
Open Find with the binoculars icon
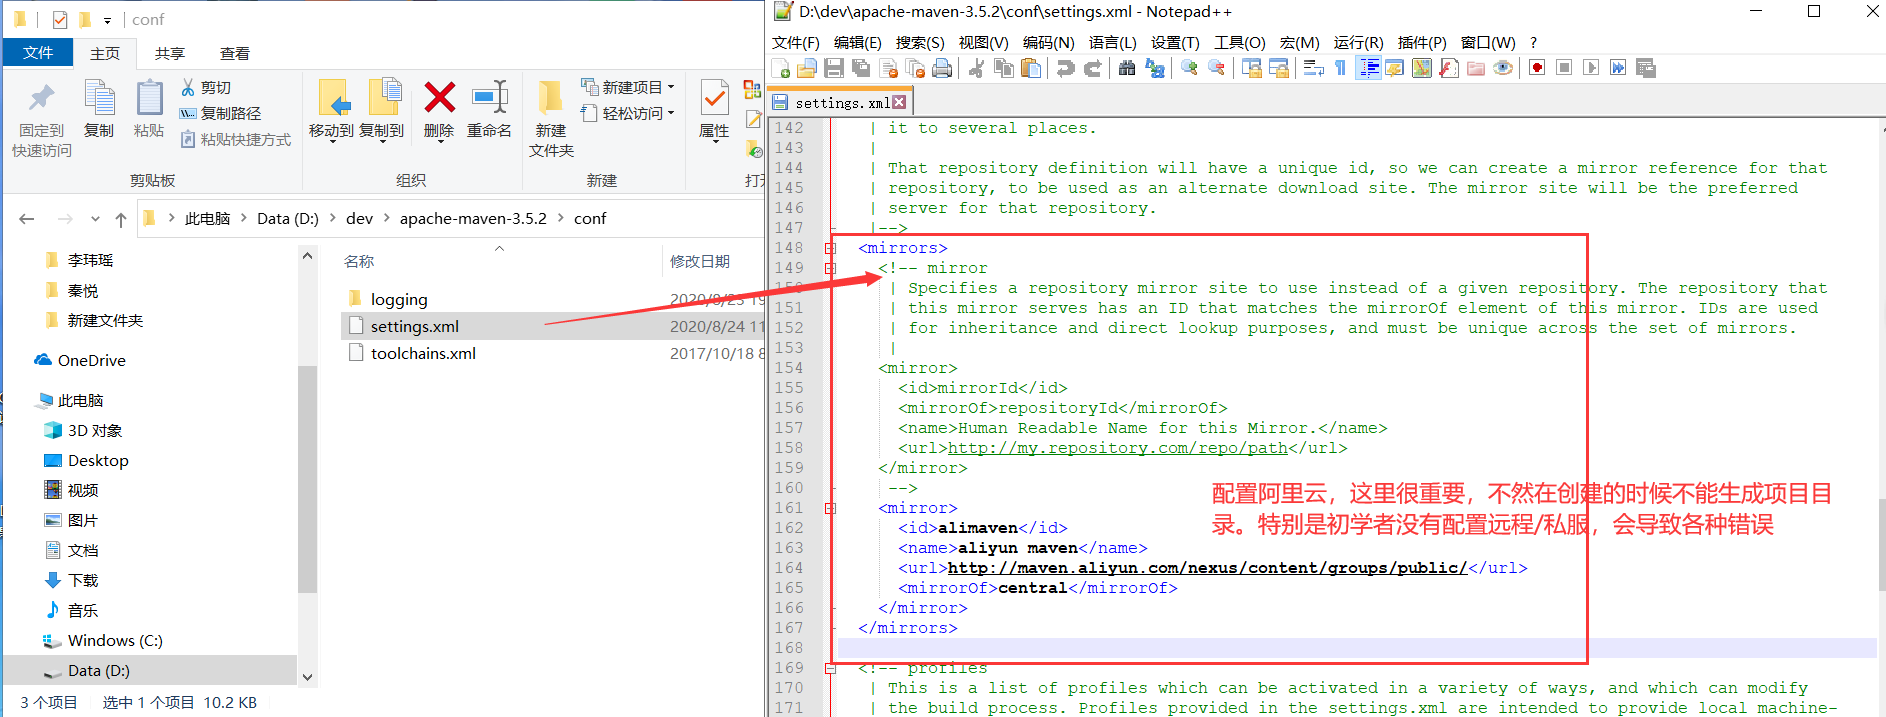[1127, 68]
